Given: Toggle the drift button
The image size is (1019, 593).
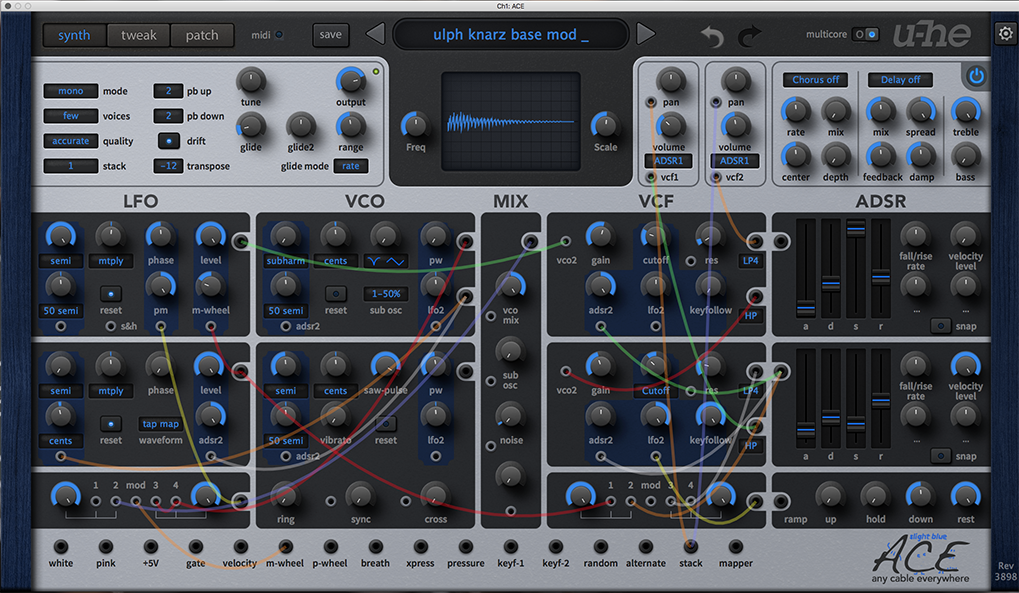Looking at the screenshot, I should pyautogui.click(x=169, y=140).
